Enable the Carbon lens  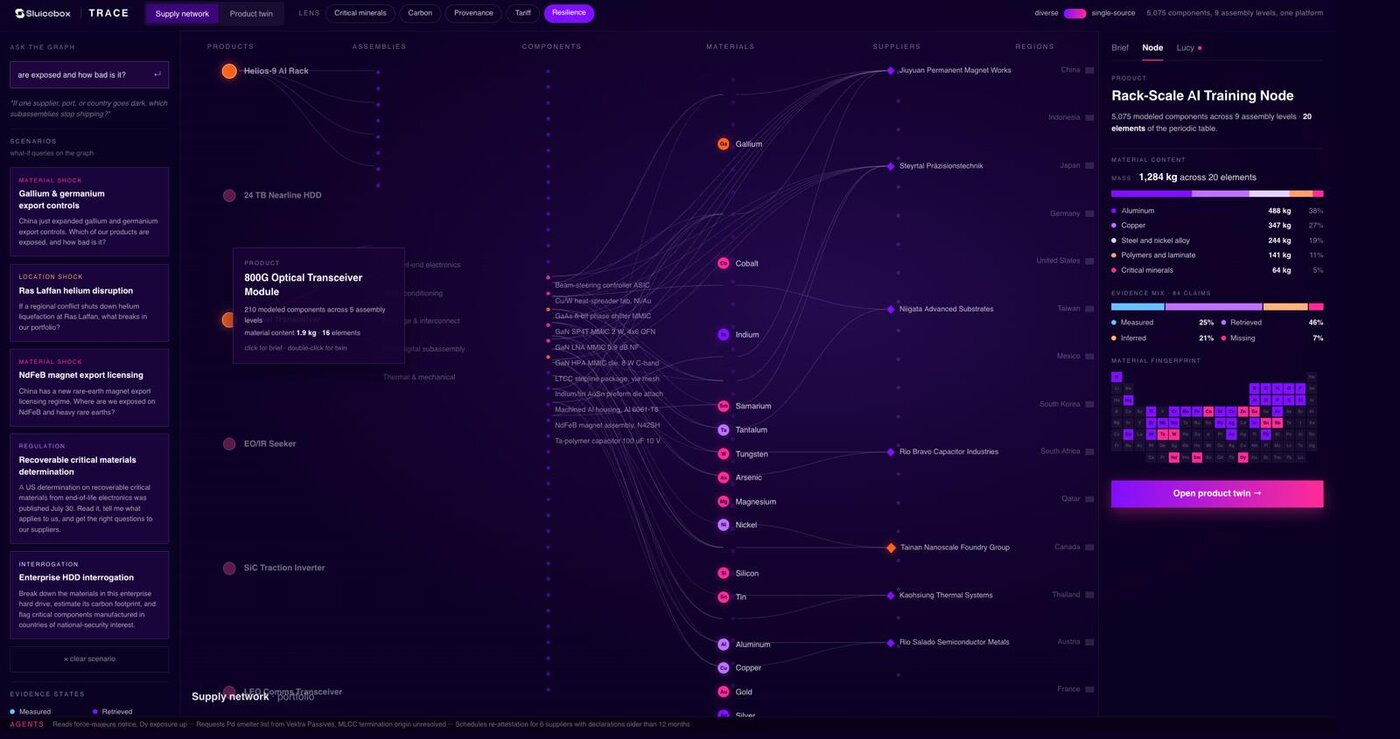point(420,13)
